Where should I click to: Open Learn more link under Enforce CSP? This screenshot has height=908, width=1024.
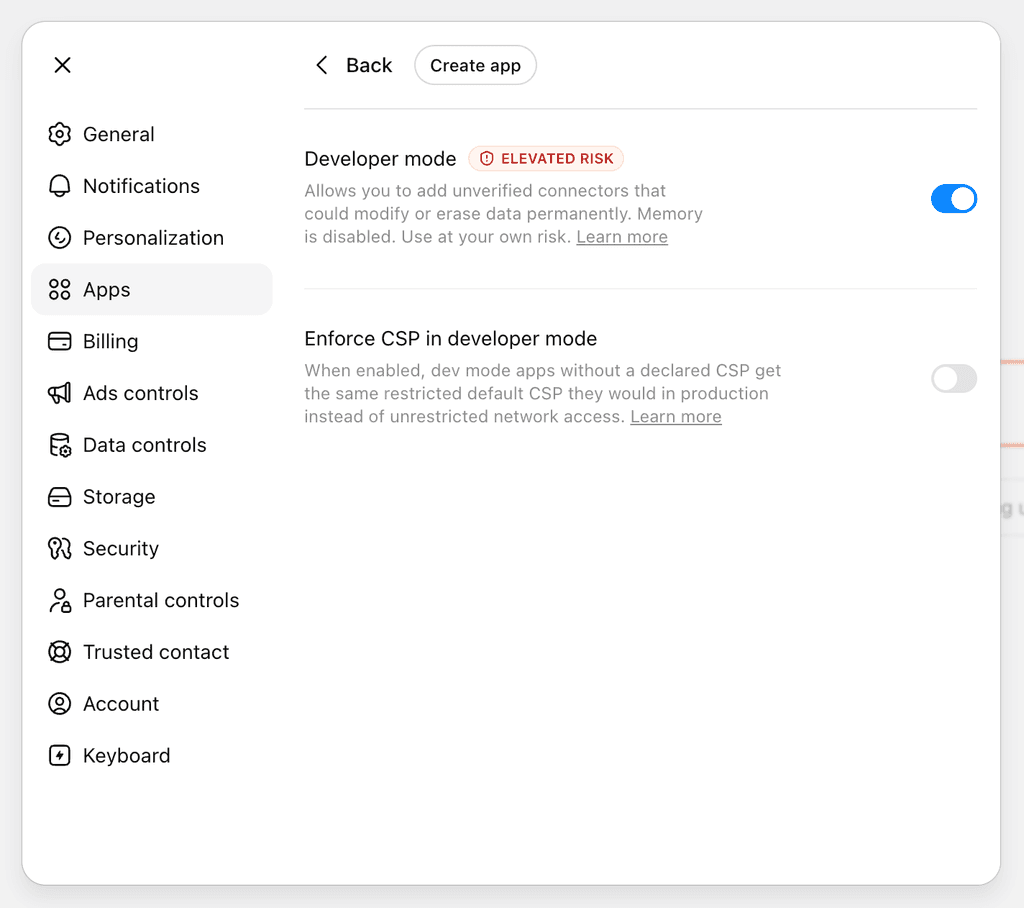click(x=676, y=416)
